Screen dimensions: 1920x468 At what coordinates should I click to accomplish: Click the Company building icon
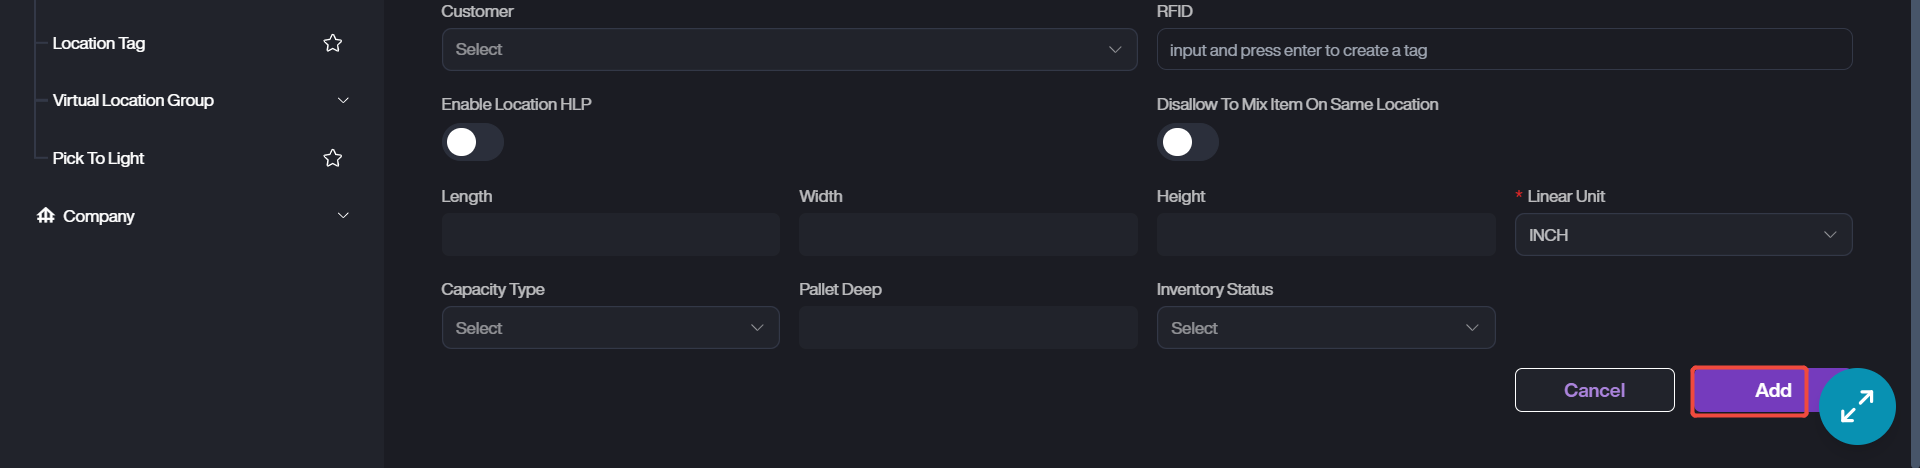45,216
